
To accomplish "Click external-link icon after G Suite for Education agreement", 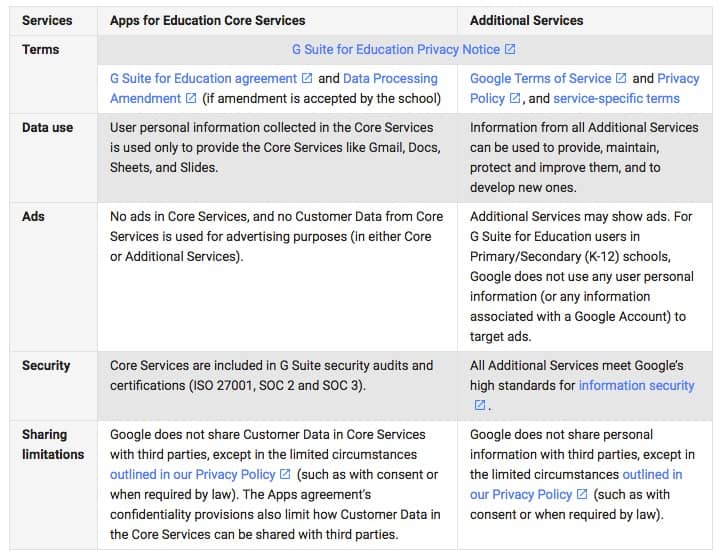I will (x=307, y=78).
